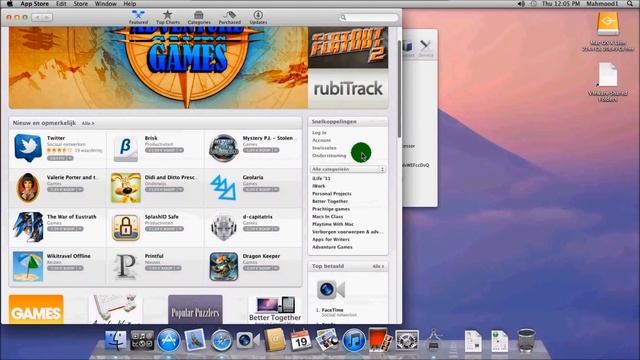Open The War of Eustrath icon
The height and width of the screenshot is (360, 640).
tap(28, 227)
